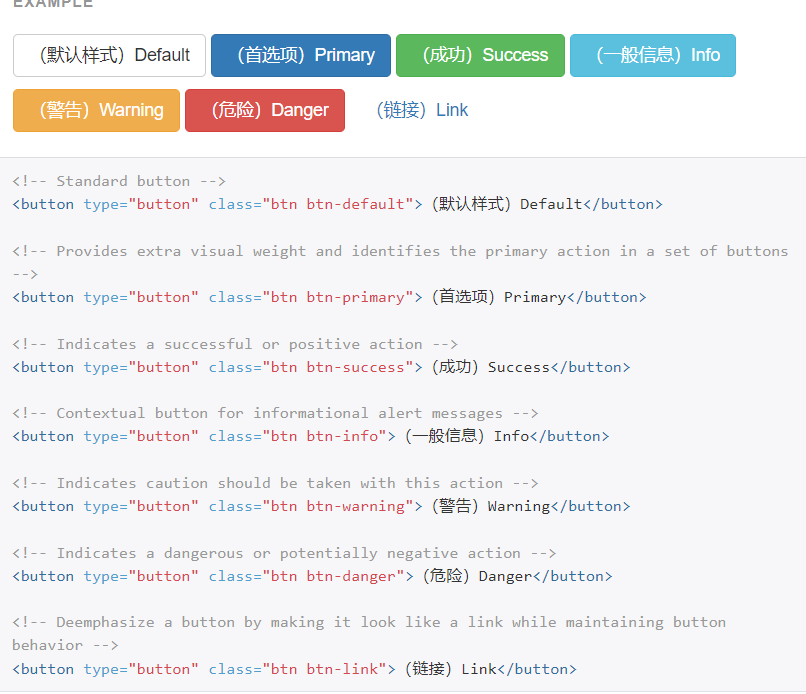Click the 'Provides extra visual weight' comment
Screen dimensions: 806x694
tap(400, 263)
